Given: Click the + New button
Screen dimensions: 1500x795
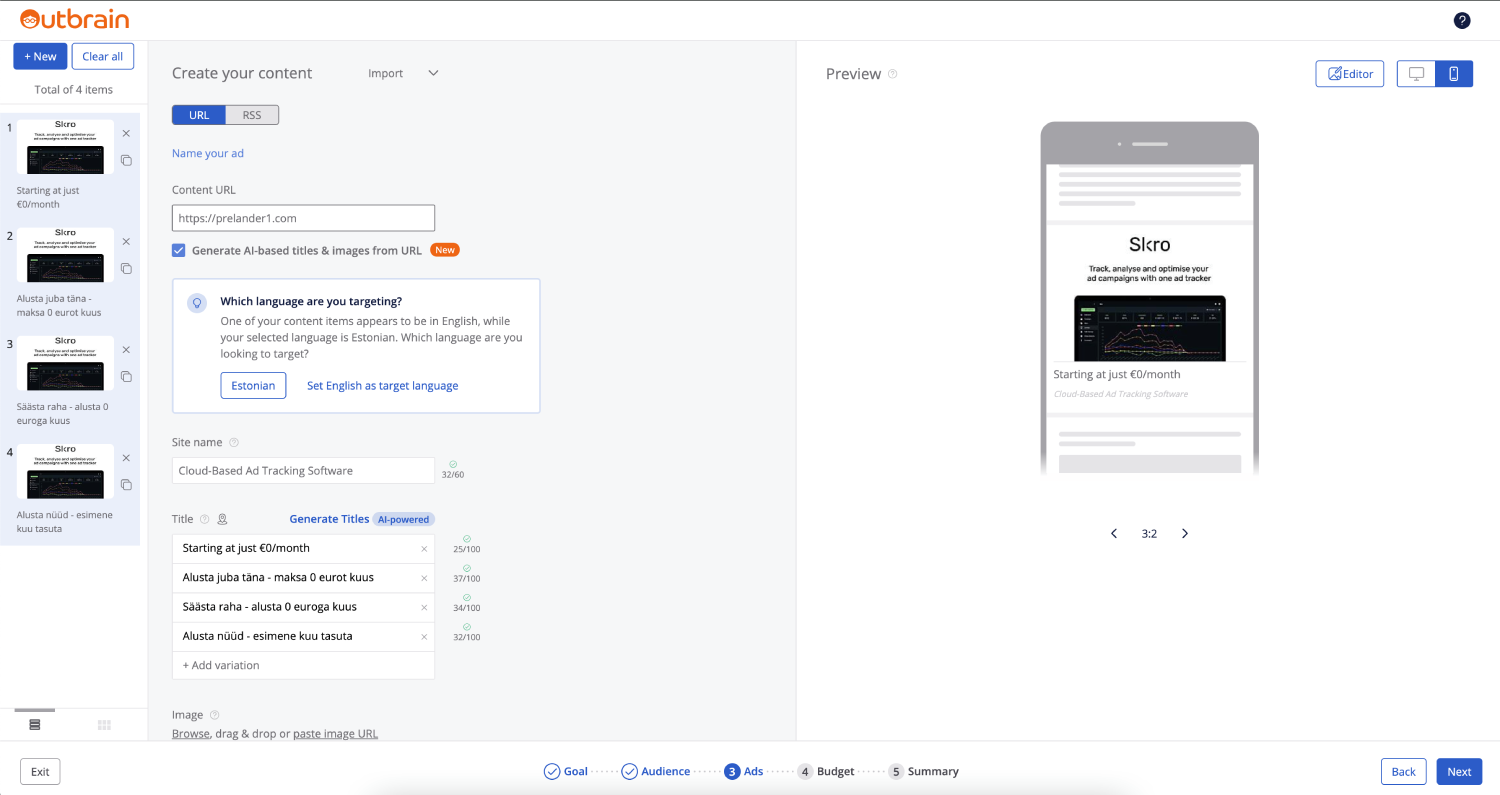Looking at the screenshot, I should (x=40, y=56).
